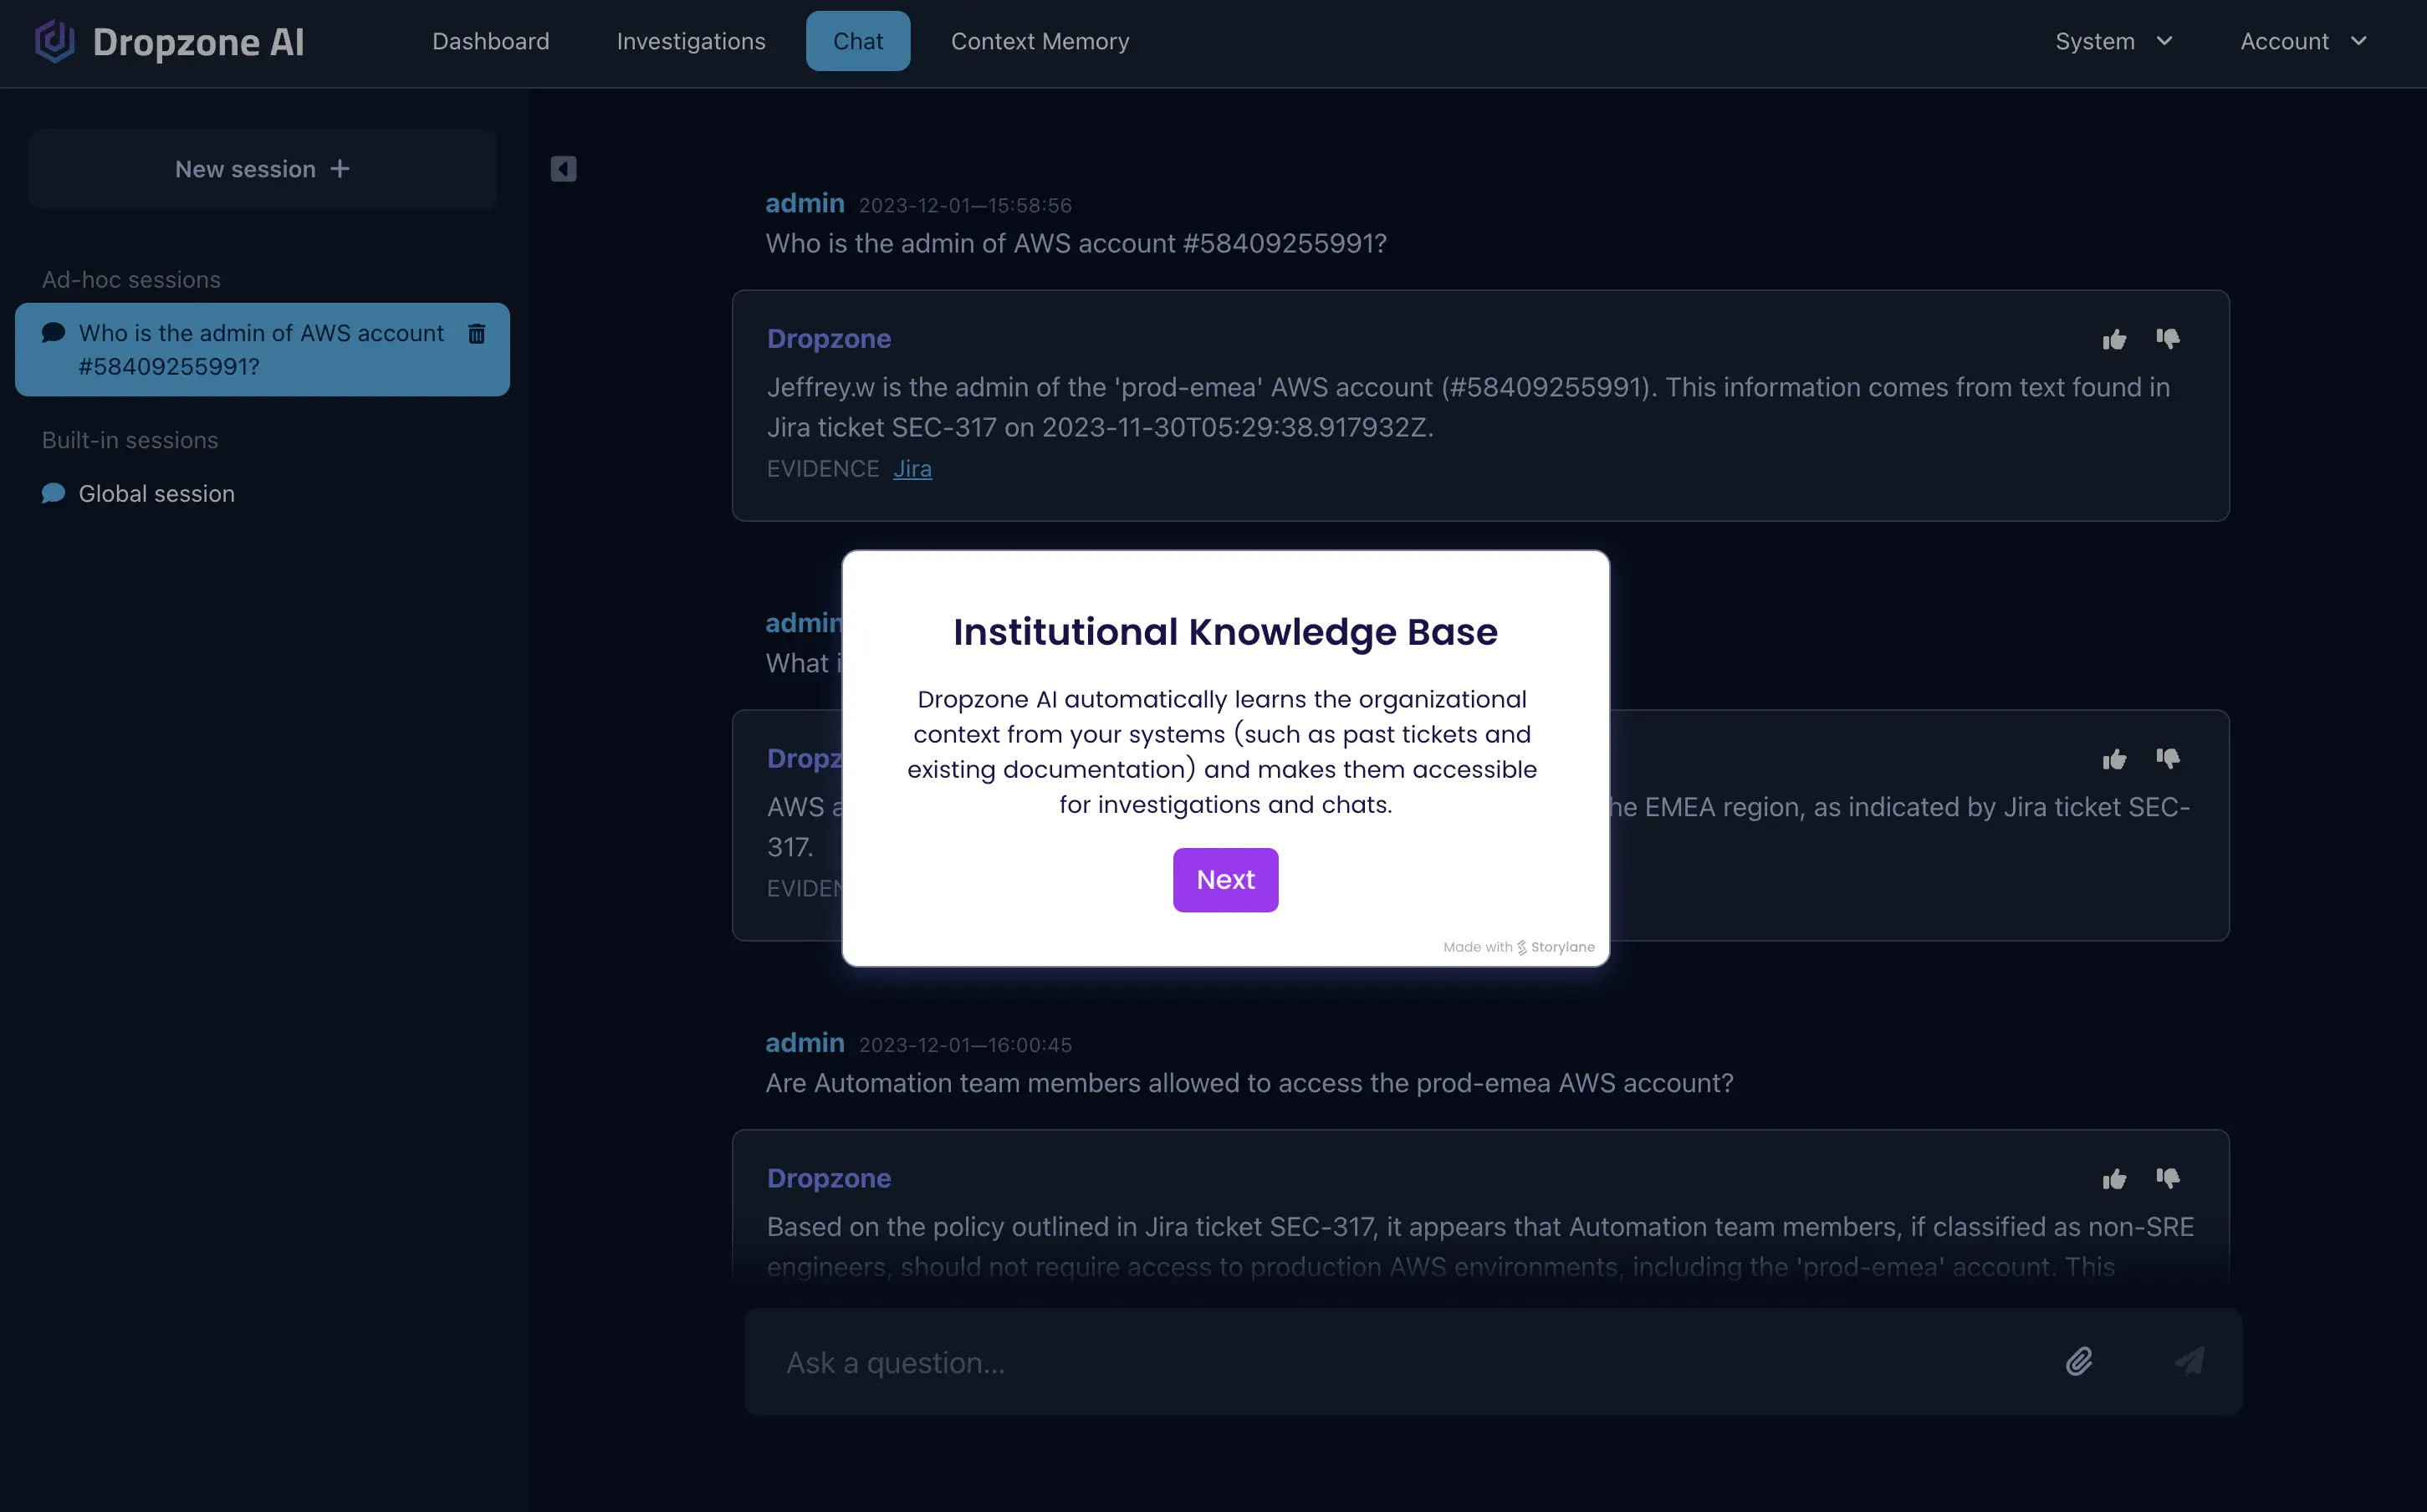Open the Global session
This screenshot has width=2427, height=1512.
point(156,494)
